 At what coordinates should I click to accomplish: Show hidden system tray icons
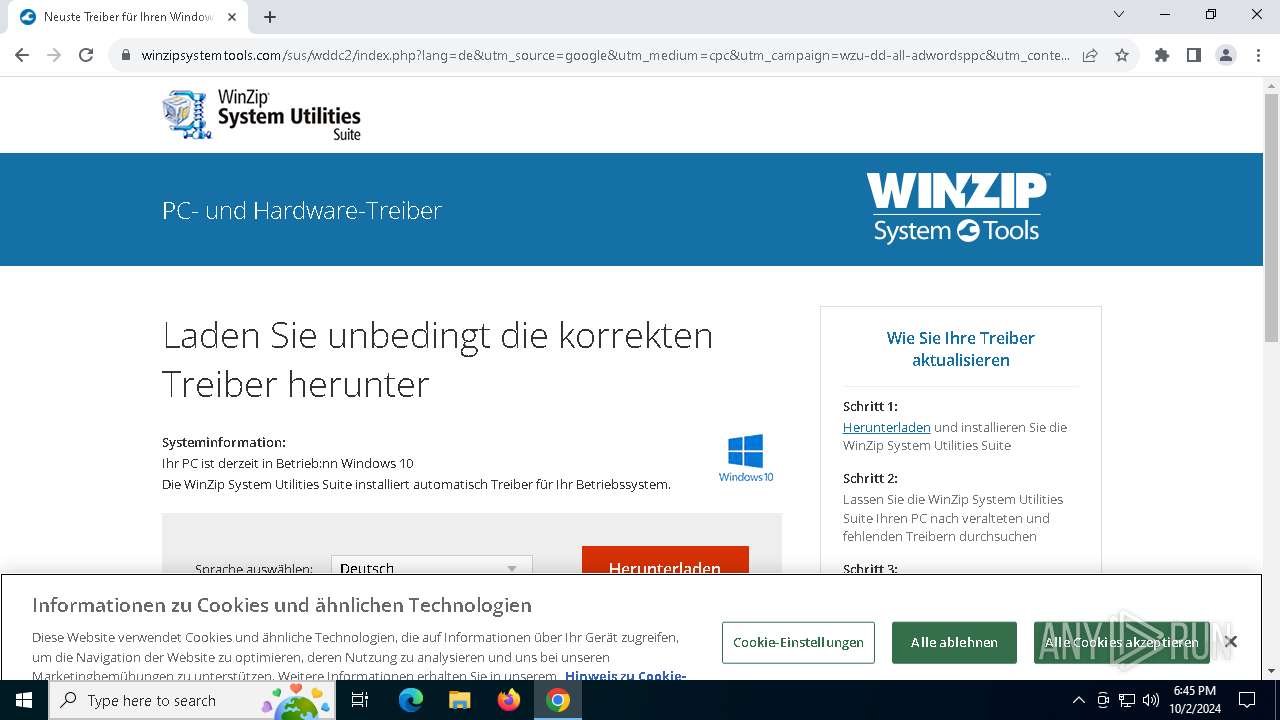coord(1078,700)
